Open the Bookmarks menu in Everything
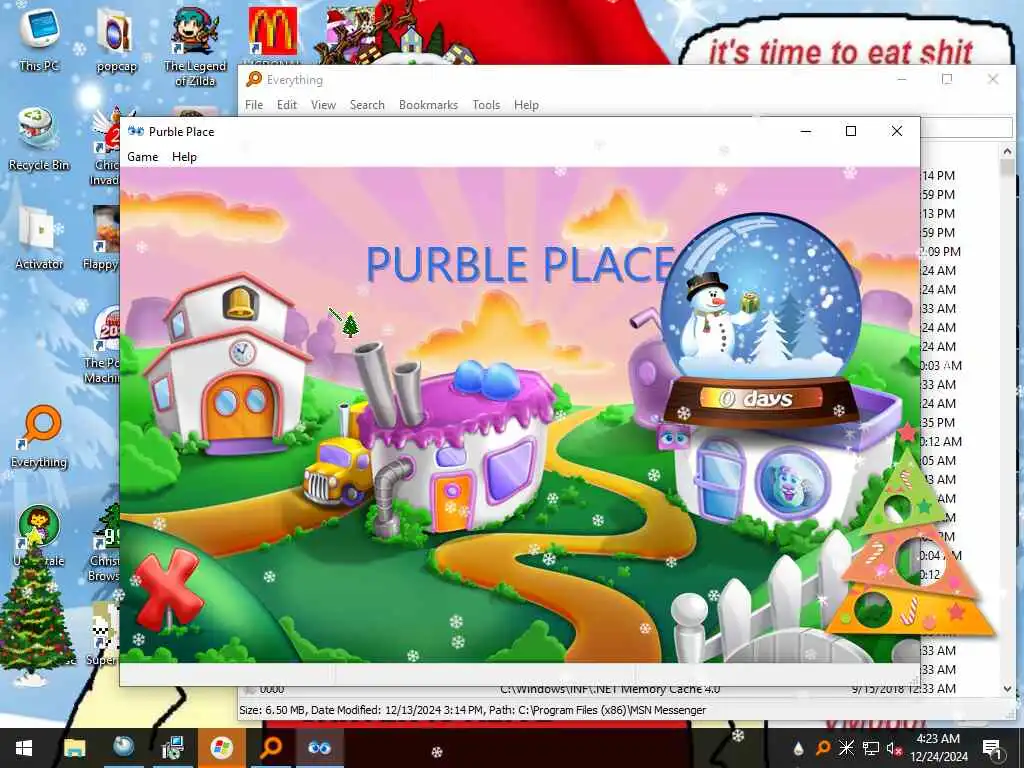 coord(428,104)
